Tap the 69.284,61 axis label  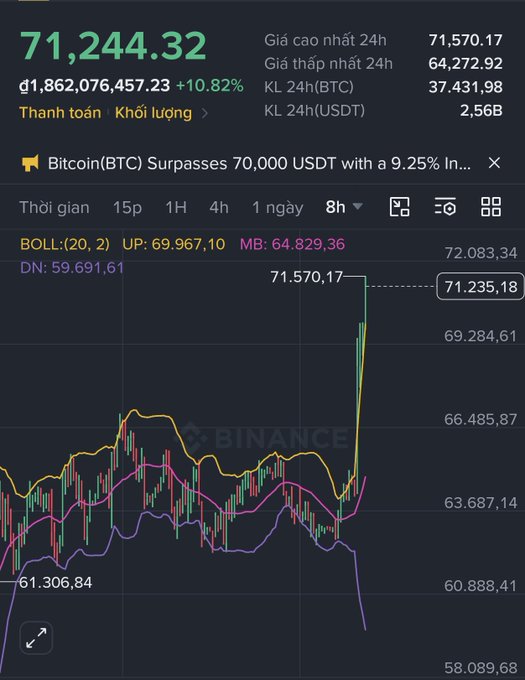pos(481,336)
